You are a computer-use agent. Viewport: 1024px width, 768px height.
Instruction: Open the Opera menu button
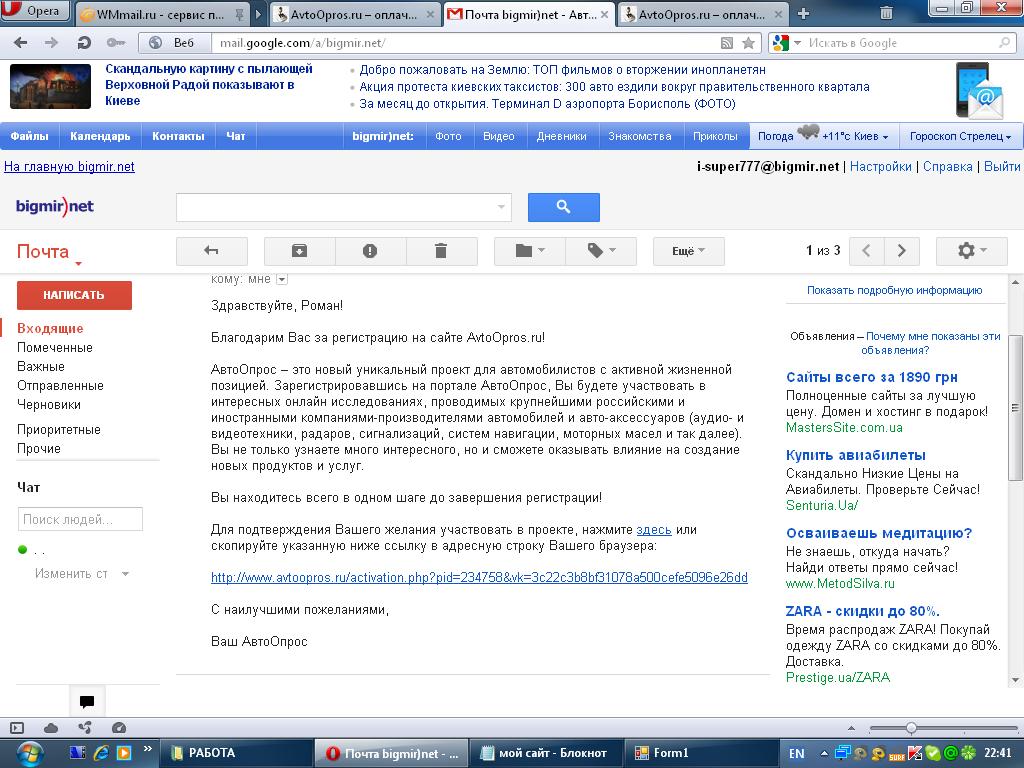34,10
